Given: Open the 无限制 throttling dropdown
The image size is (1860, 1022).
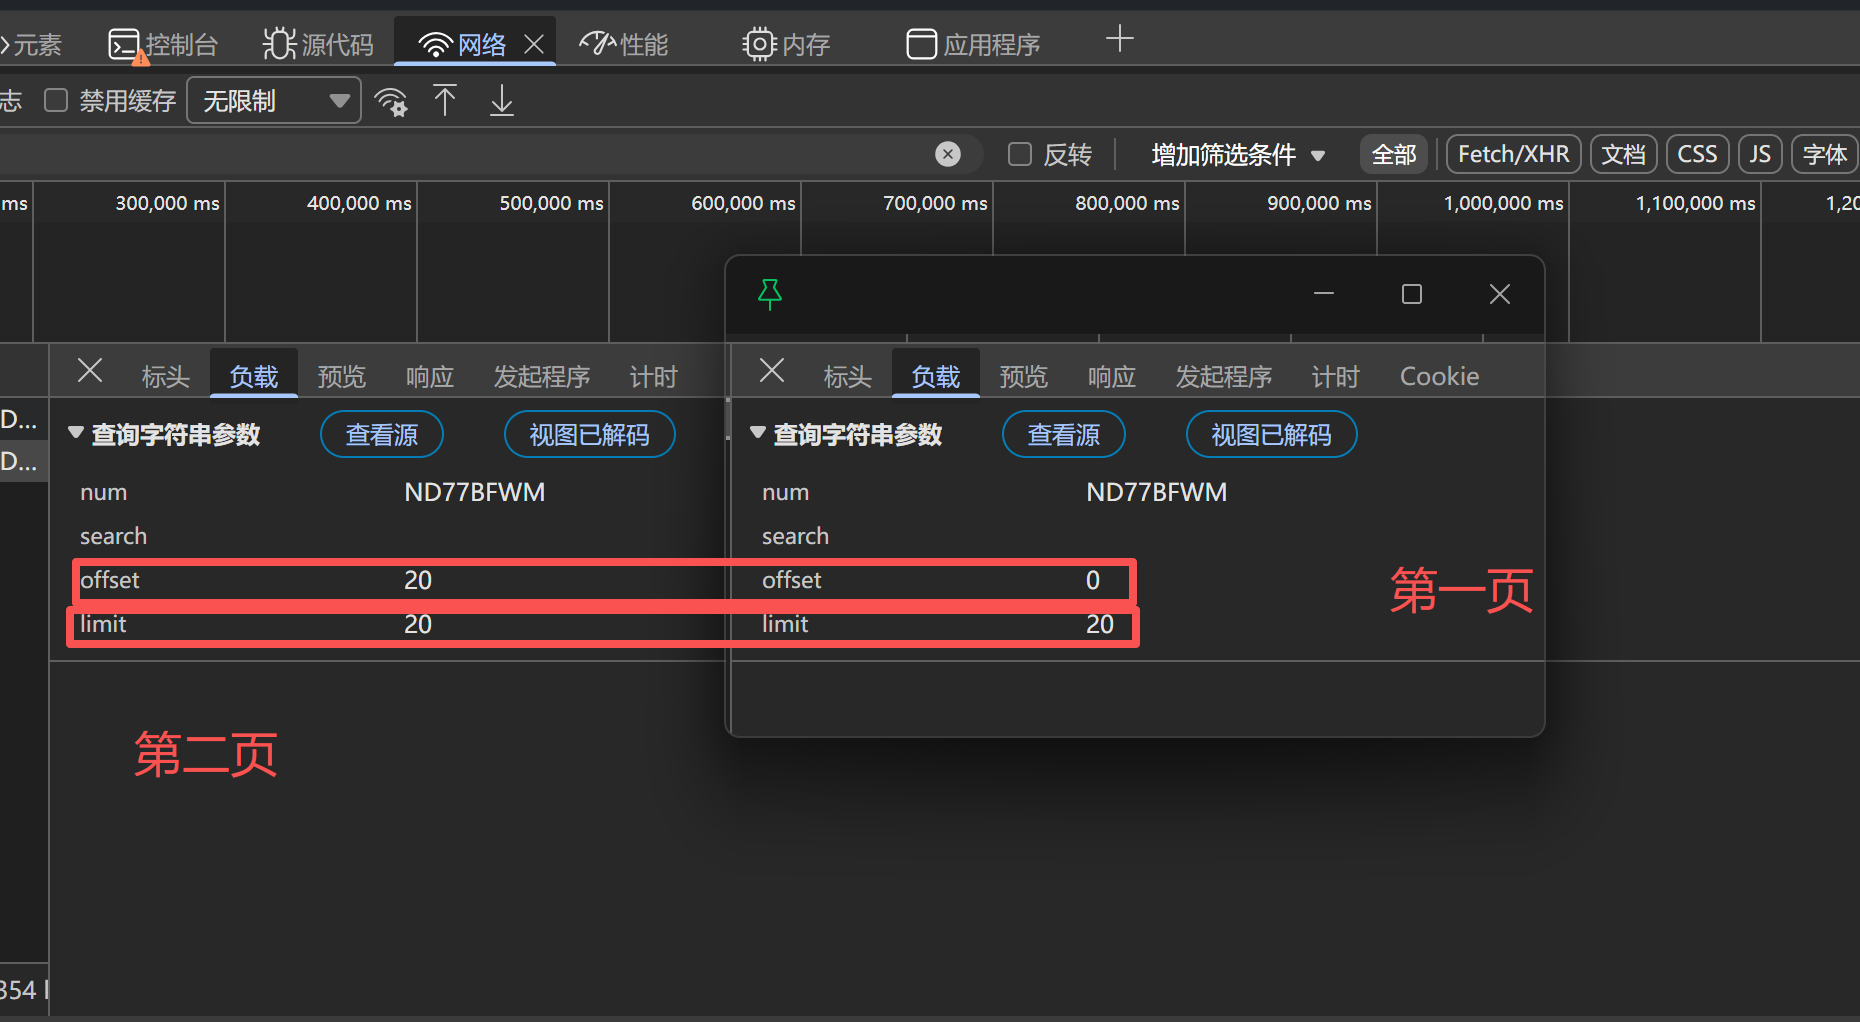Looking at the screenshot, I should point(274,101).
